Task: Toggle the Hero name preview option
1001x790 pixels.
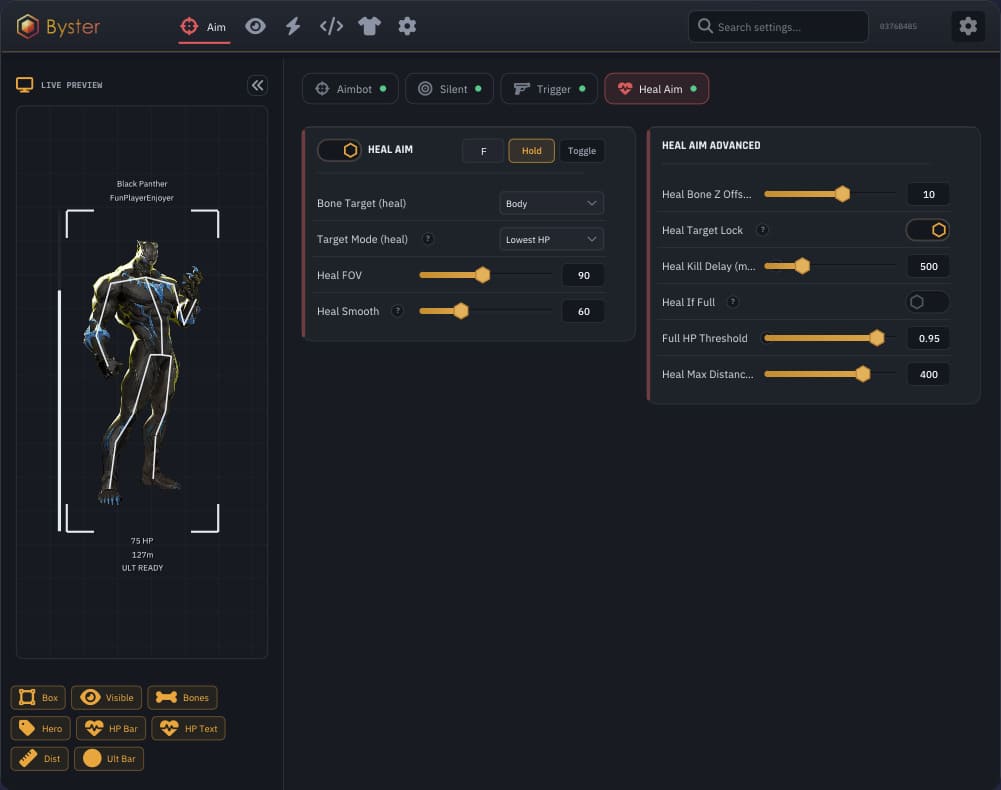Action: pos(40,728)
